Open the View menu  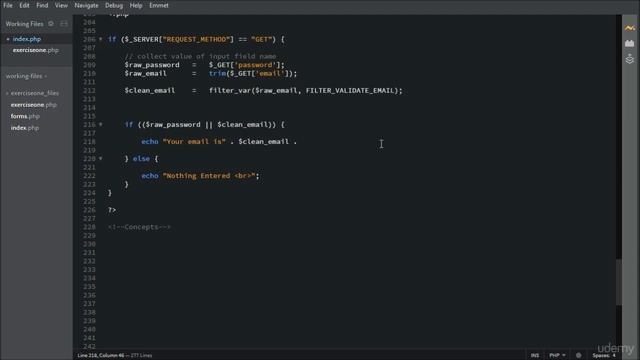(61, 5)
